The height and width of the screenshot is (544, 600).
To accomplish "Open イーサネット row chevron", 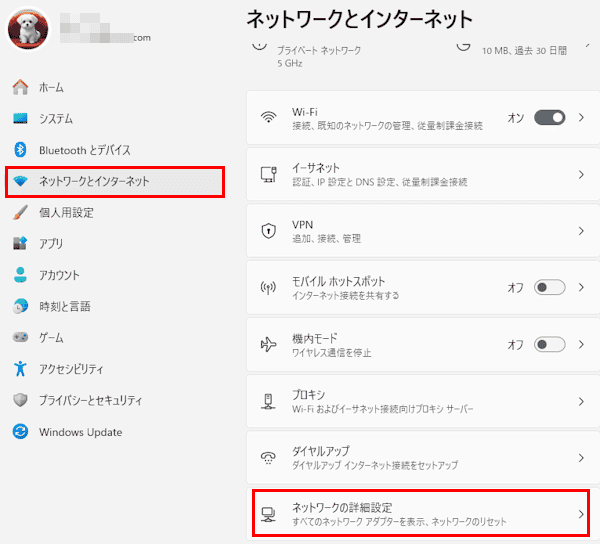I will (581, 174).
